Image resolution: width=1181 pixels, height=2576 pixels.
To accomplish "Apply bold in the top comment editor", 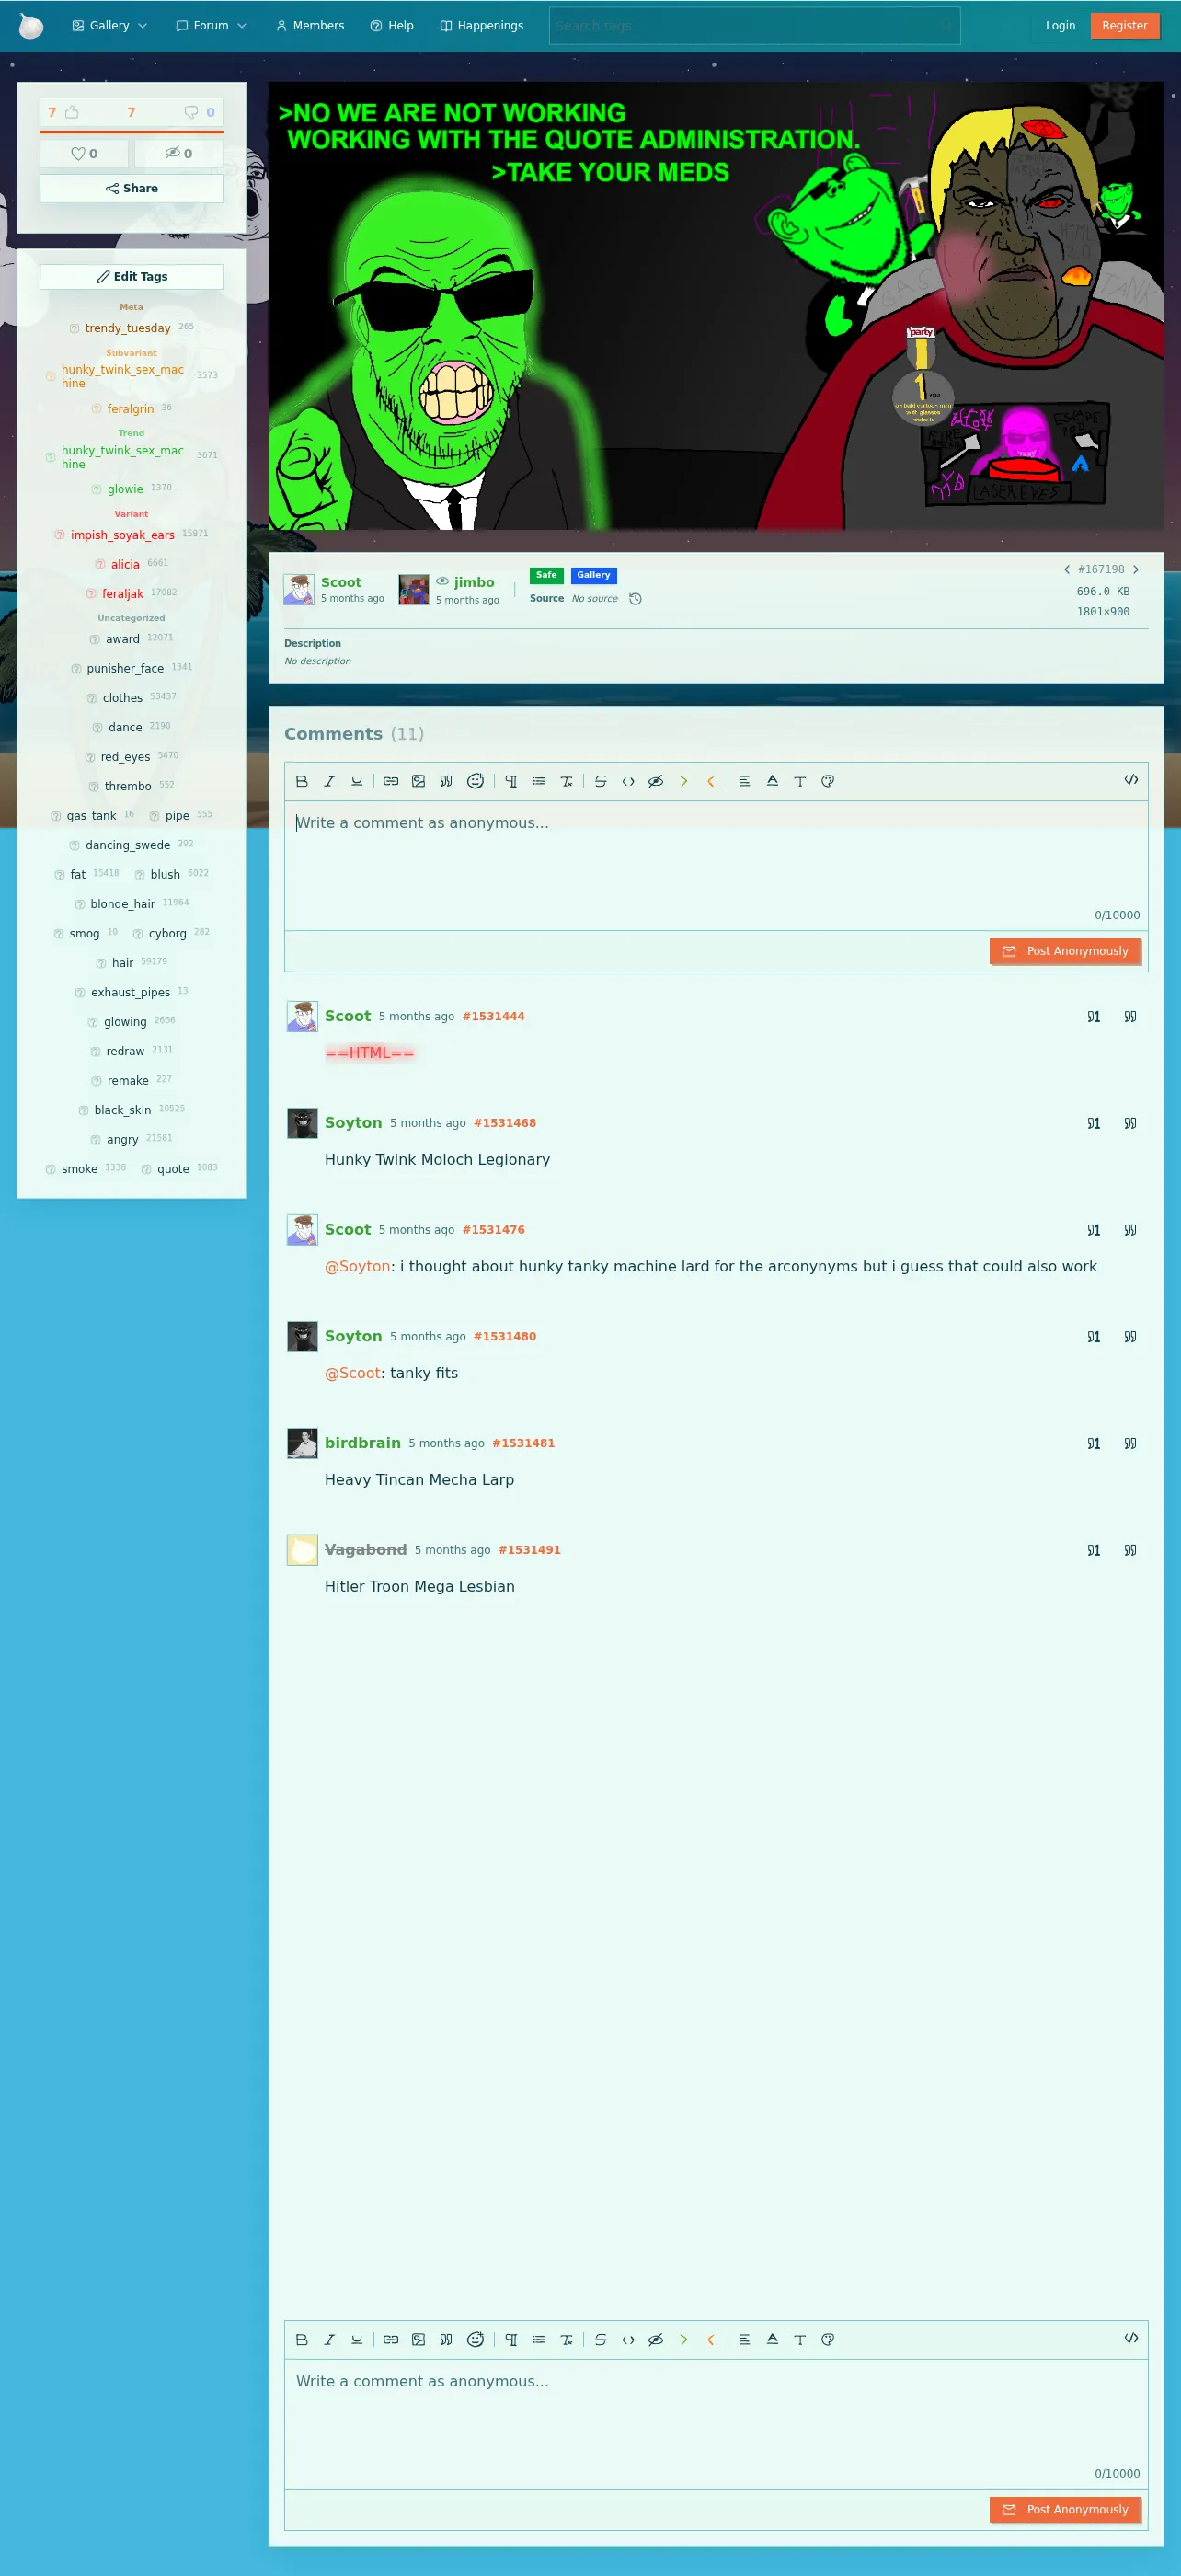I will tap(302, 781).
